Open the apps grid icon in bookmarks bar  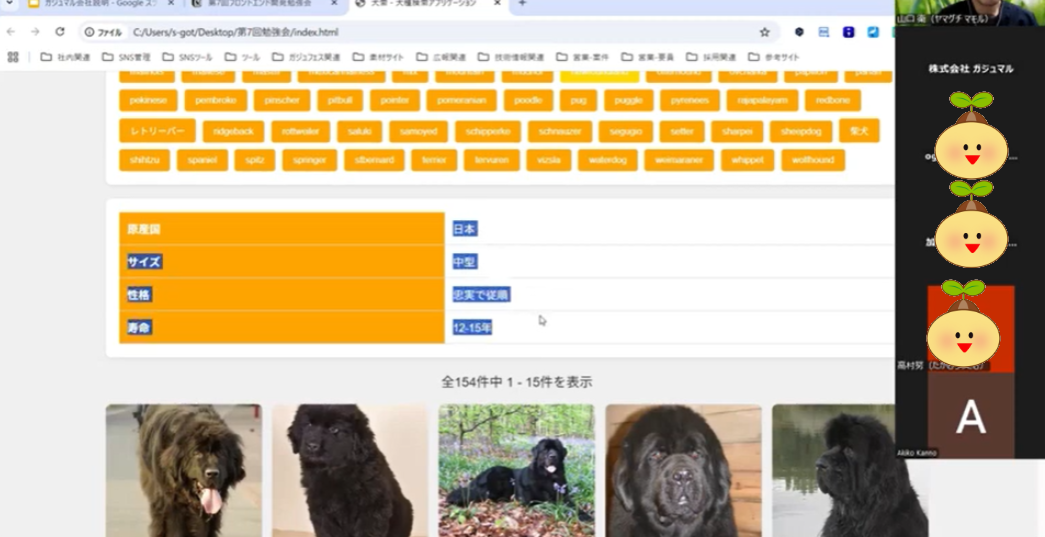13,57
